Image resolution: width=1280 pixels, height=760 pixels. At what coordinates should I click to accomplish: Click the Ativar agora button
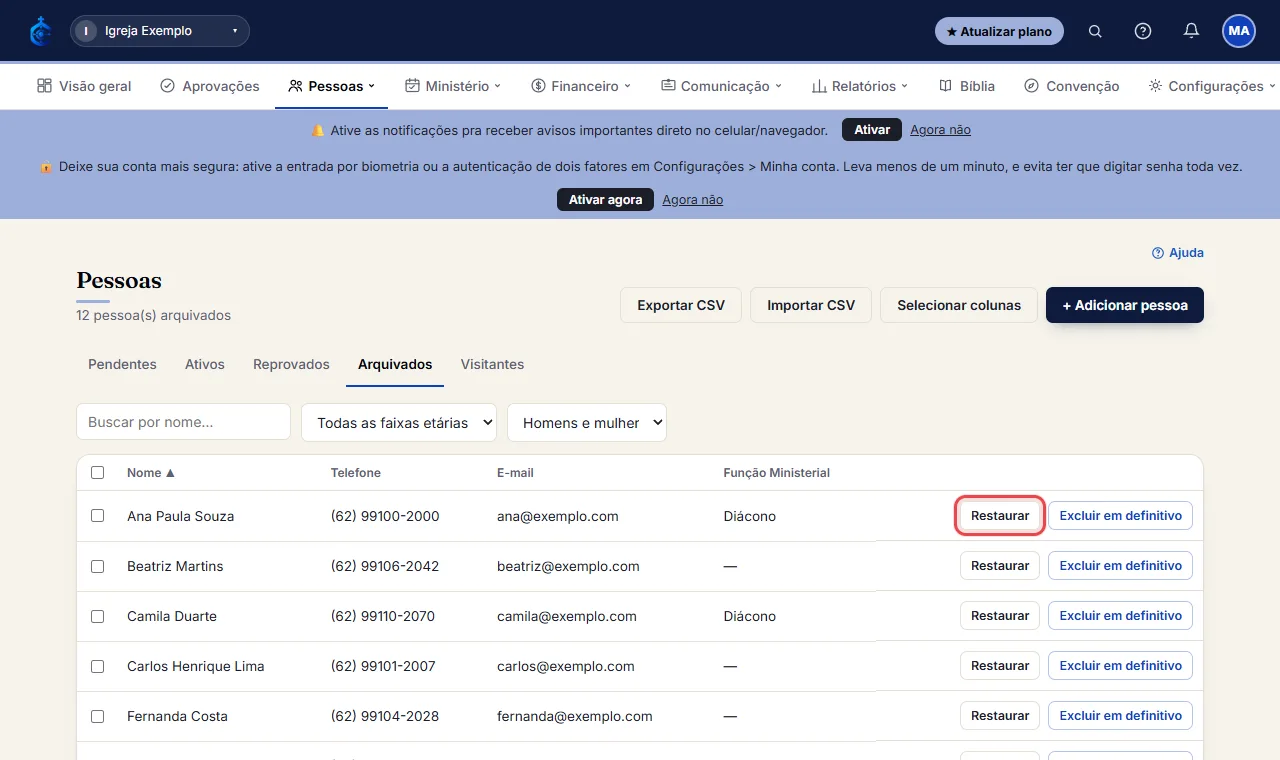coord(605,200)
